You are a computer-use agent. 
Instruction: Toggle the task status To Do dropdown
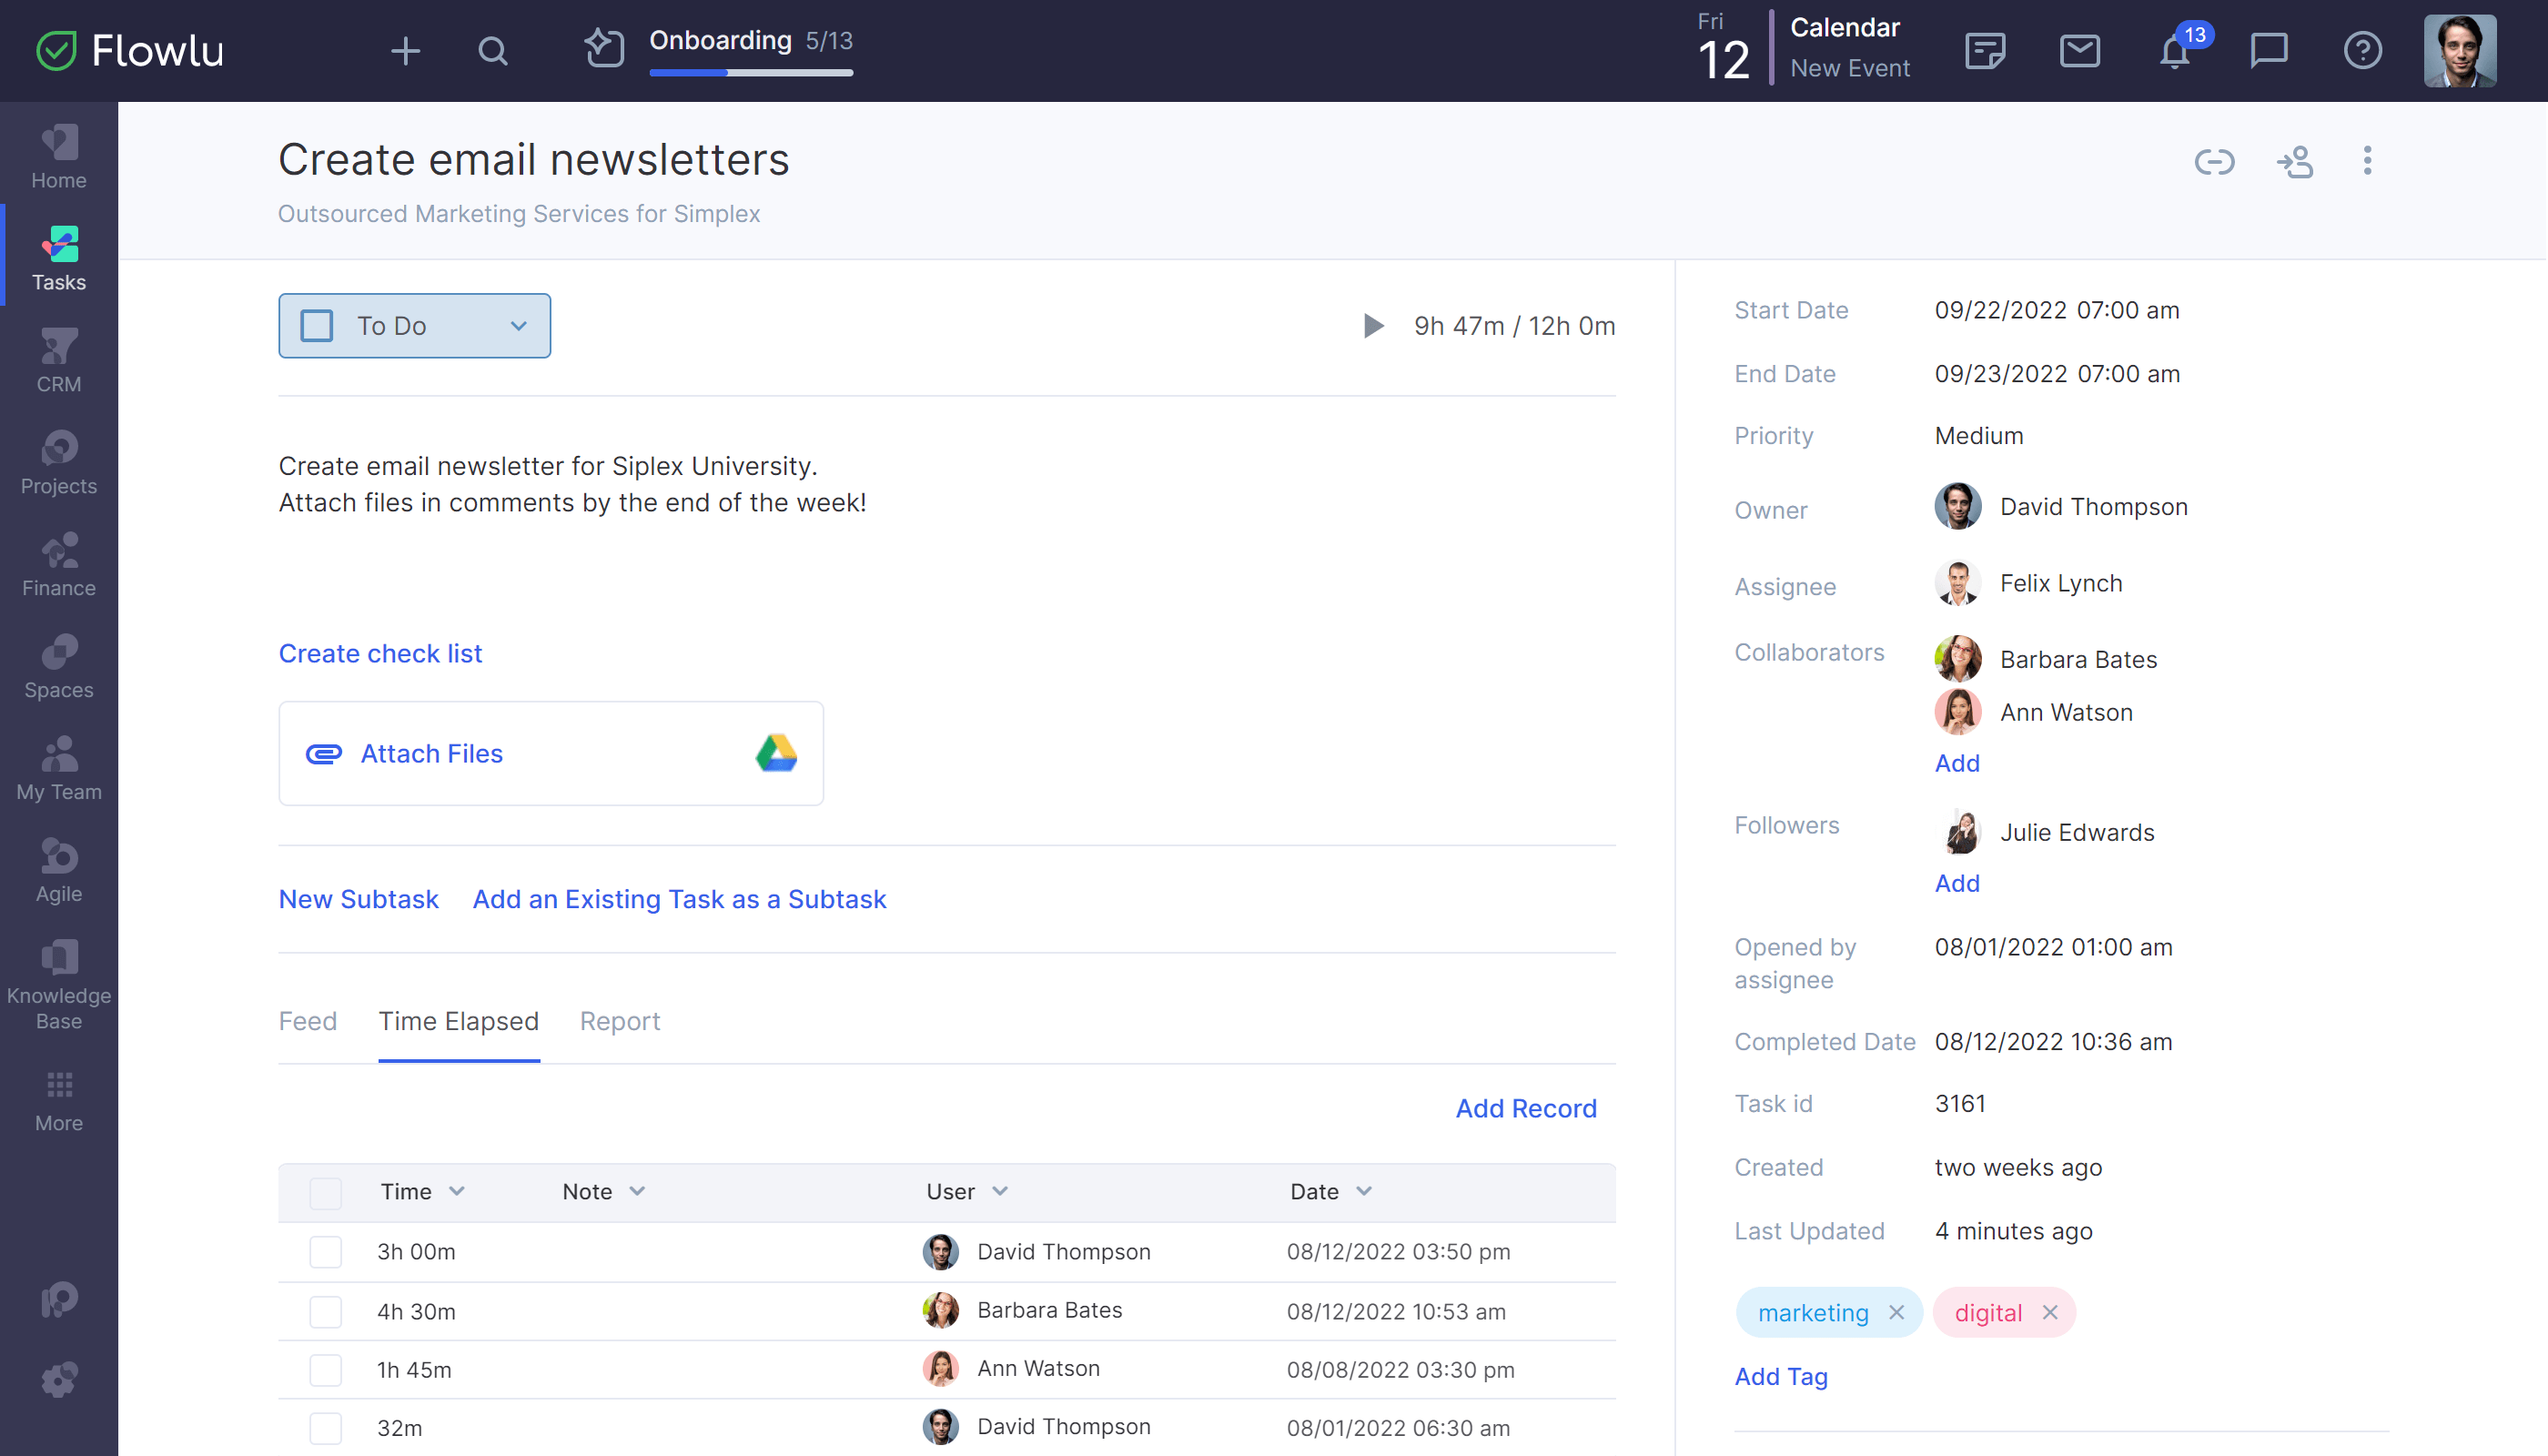520,326
